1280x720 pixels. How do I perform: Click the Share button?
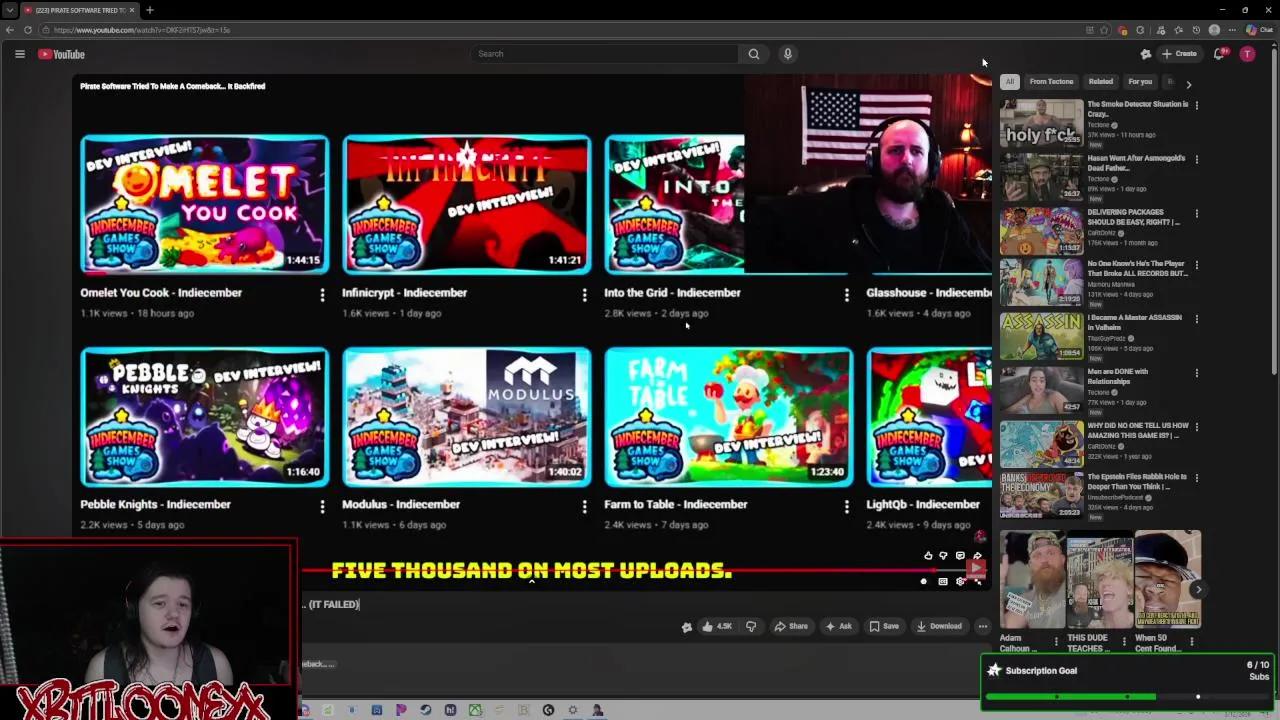tap(791, 626)
